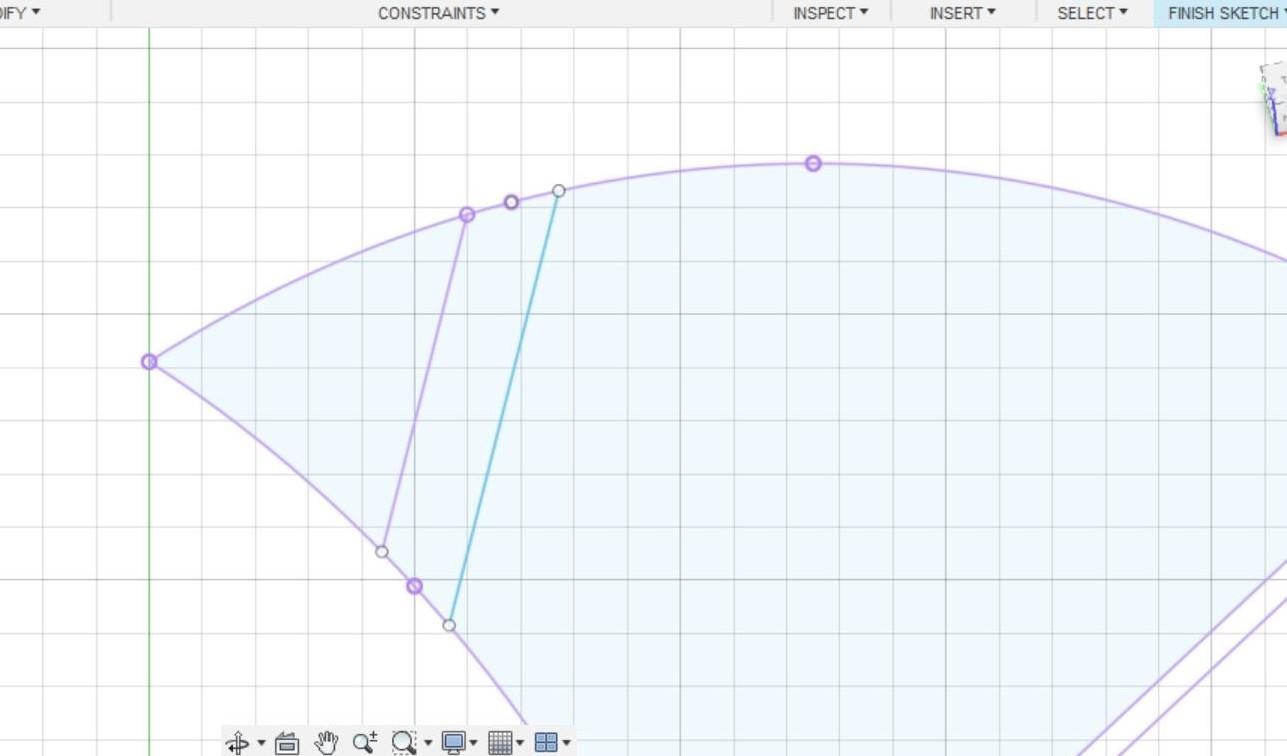Screen dimensions: 1287x756
Task: Click the upper-arc point between the two lines
Action: tap(511, 202)
